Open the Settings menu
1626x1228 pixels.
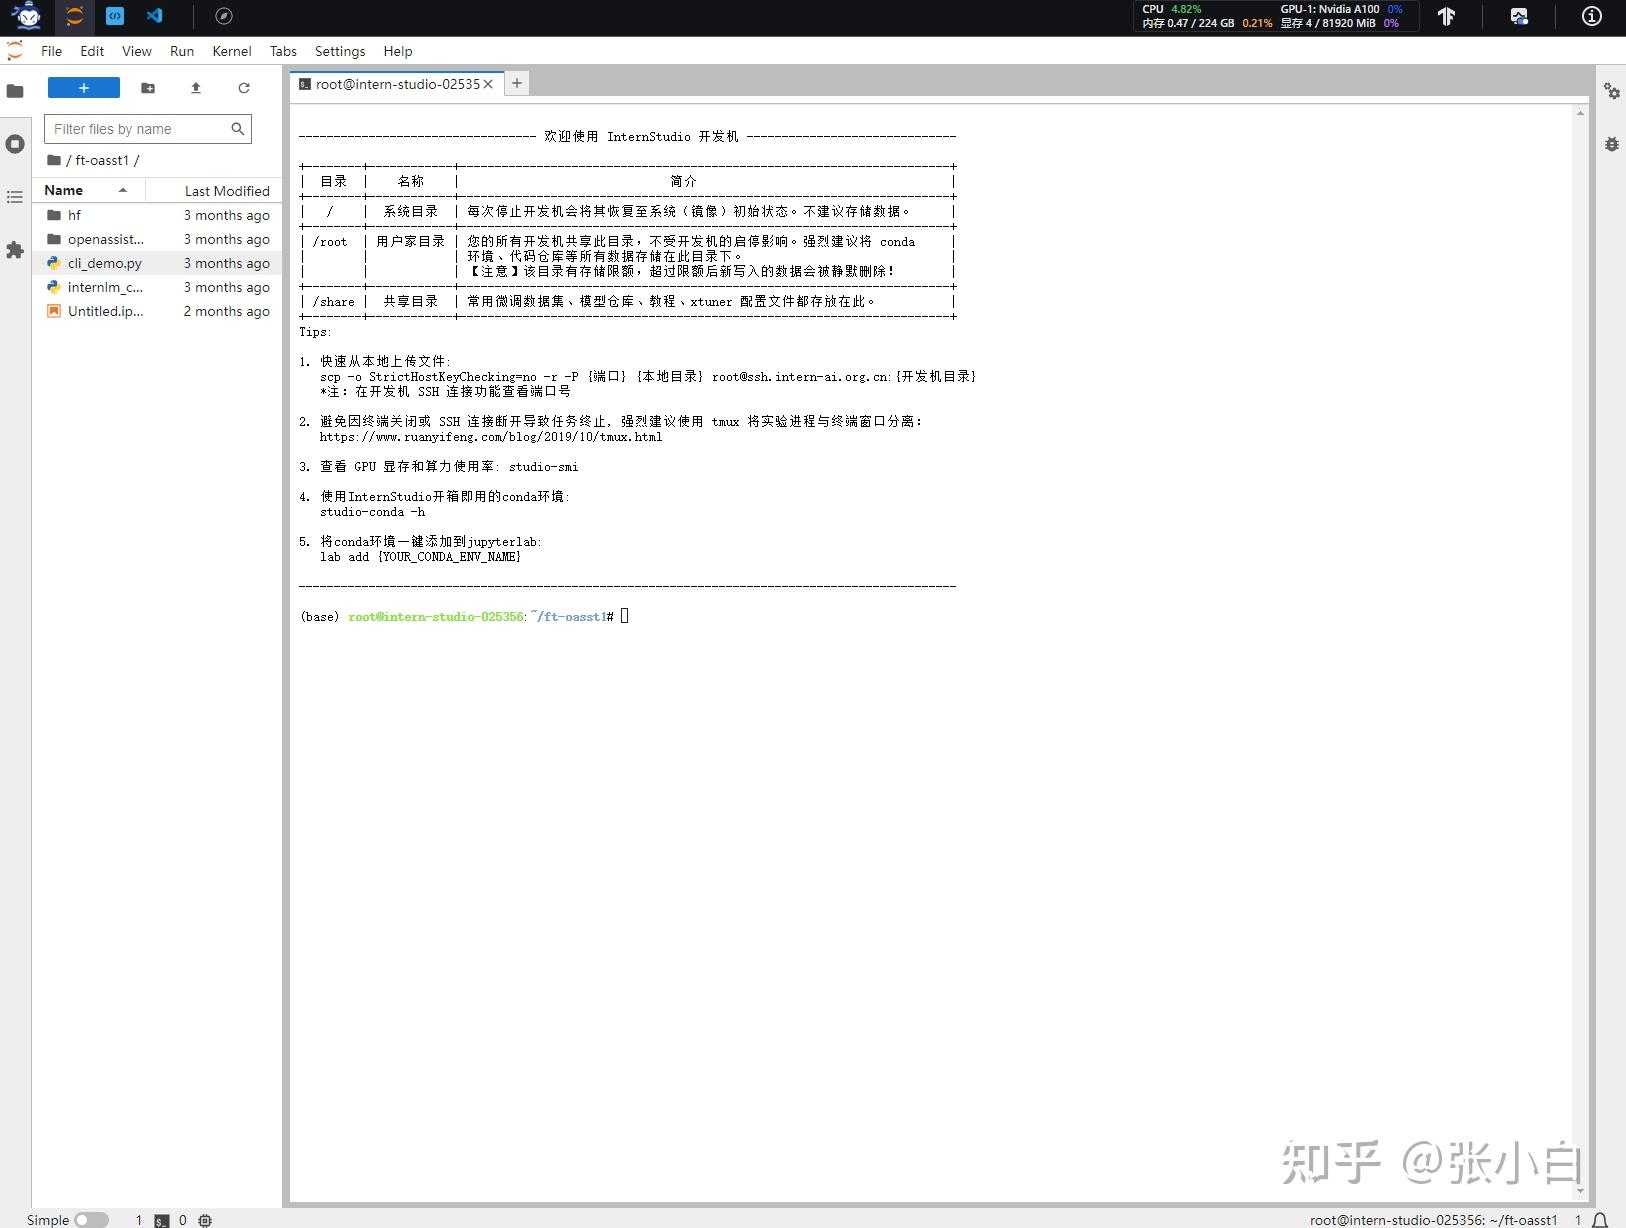[x=340, y=51]
